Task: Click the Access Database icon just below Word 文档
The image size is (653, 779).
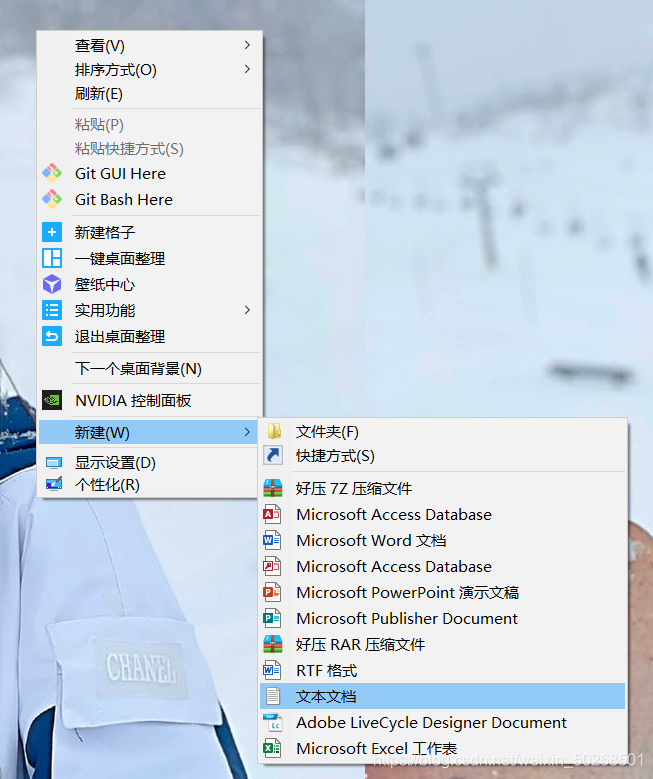Action: coord(272,566)
